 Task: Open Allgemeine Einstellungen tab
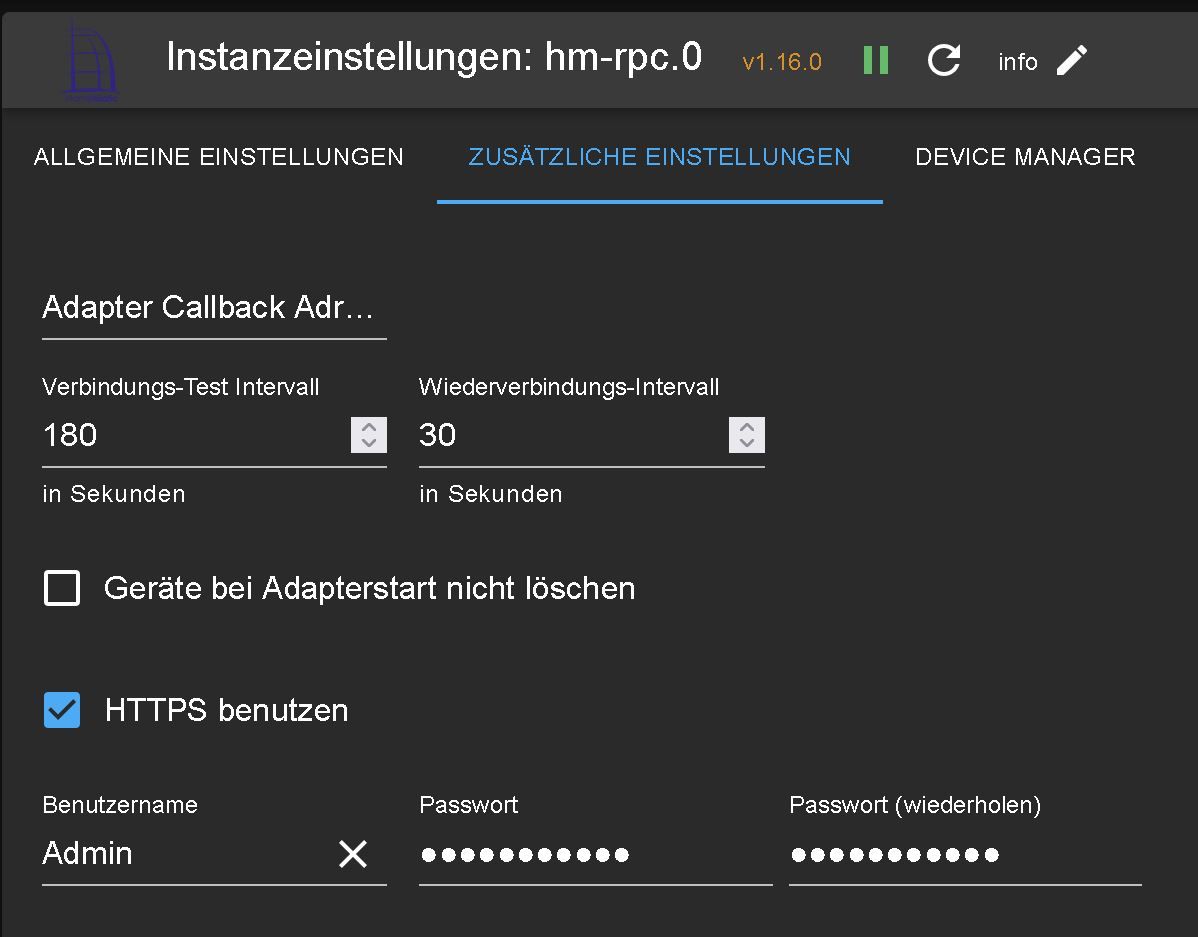tap(219, 157)
